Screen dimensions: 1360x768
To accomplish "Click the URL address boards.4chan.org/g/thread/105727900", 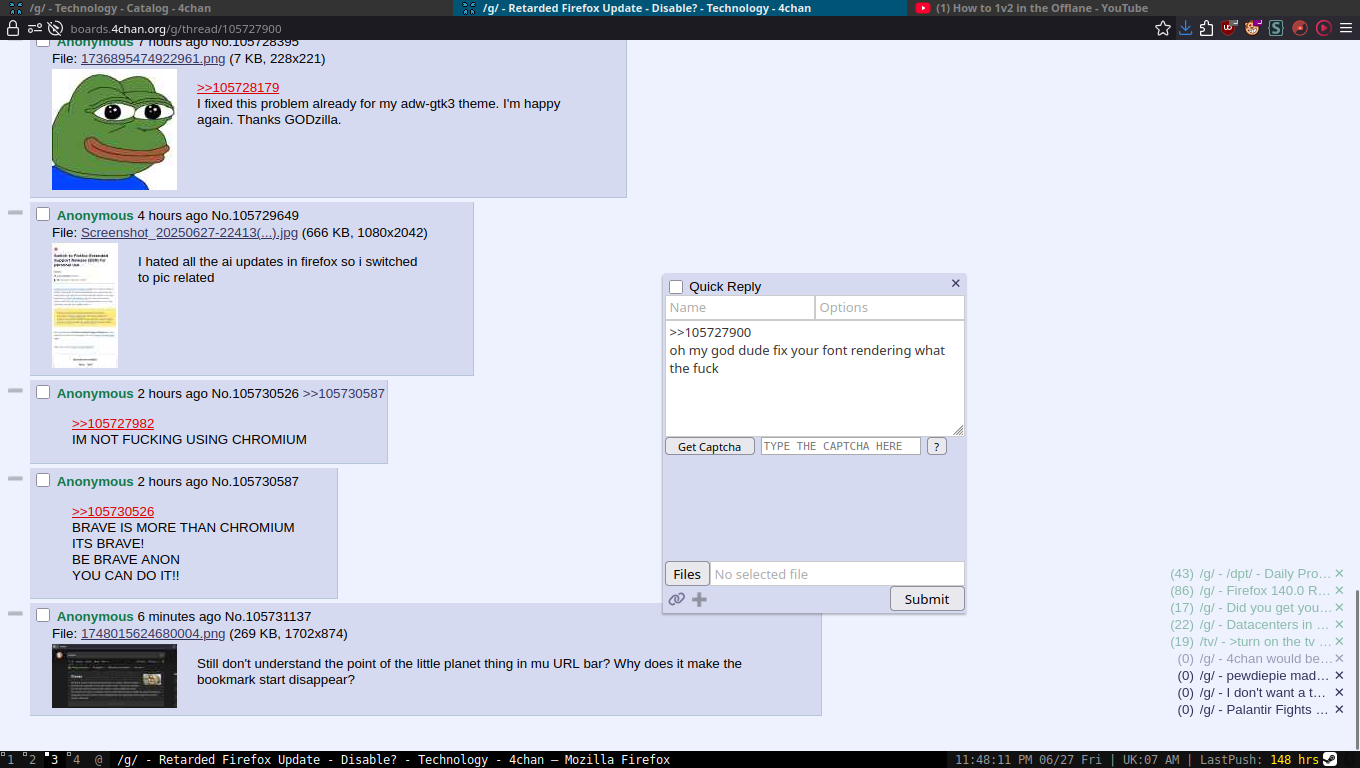I will coord(176,28).
